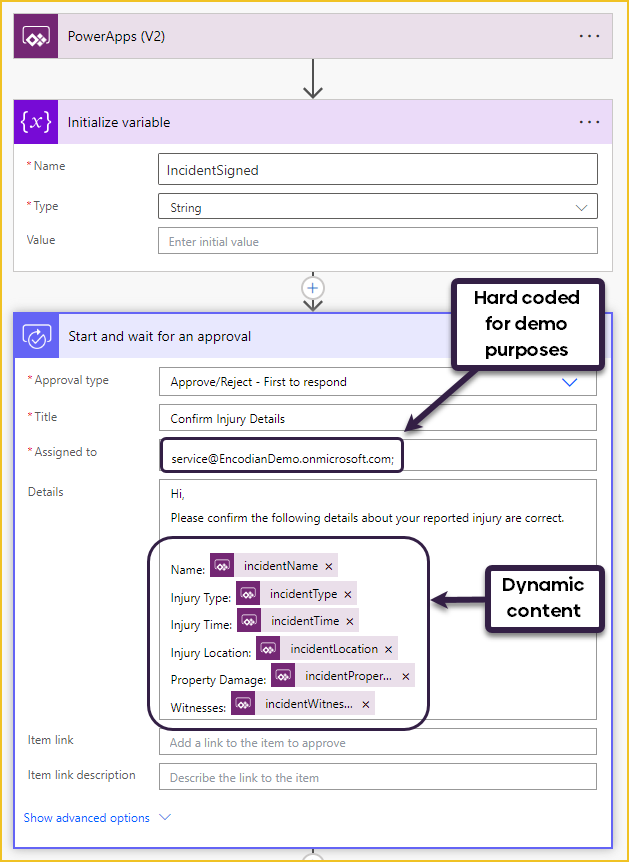Open the Approval type dropdown
Screen dimensions: 629x862
[x=378, y=382]
